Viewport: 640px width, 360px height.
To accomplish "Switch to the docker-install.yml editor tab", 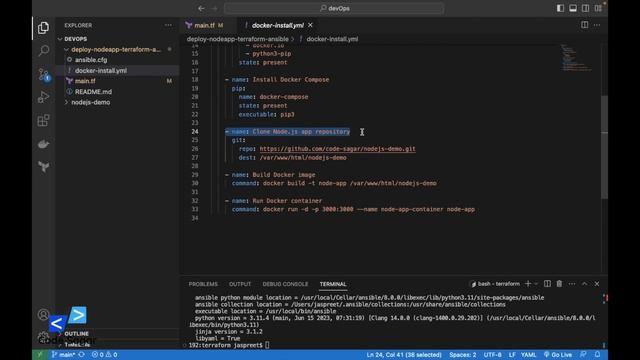I will click(278, 25).
